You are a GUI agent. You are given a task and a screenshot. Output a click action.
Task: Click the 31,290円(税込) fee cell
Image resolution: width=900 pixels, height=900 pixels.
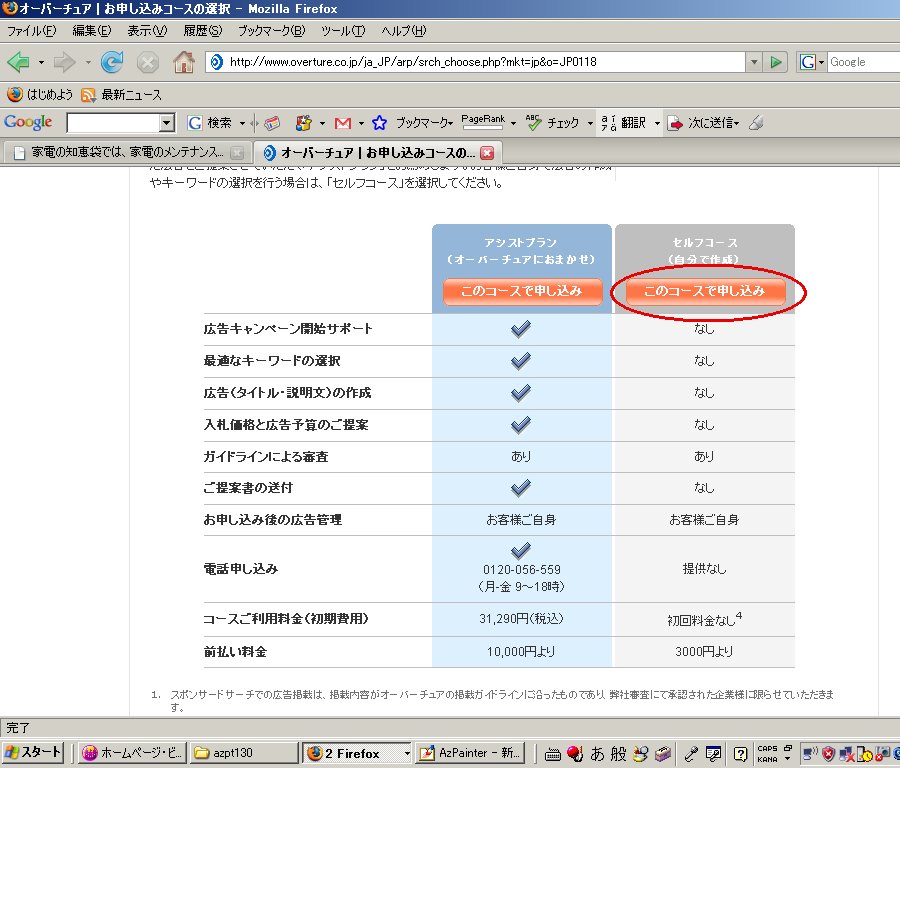pos(521,619)
